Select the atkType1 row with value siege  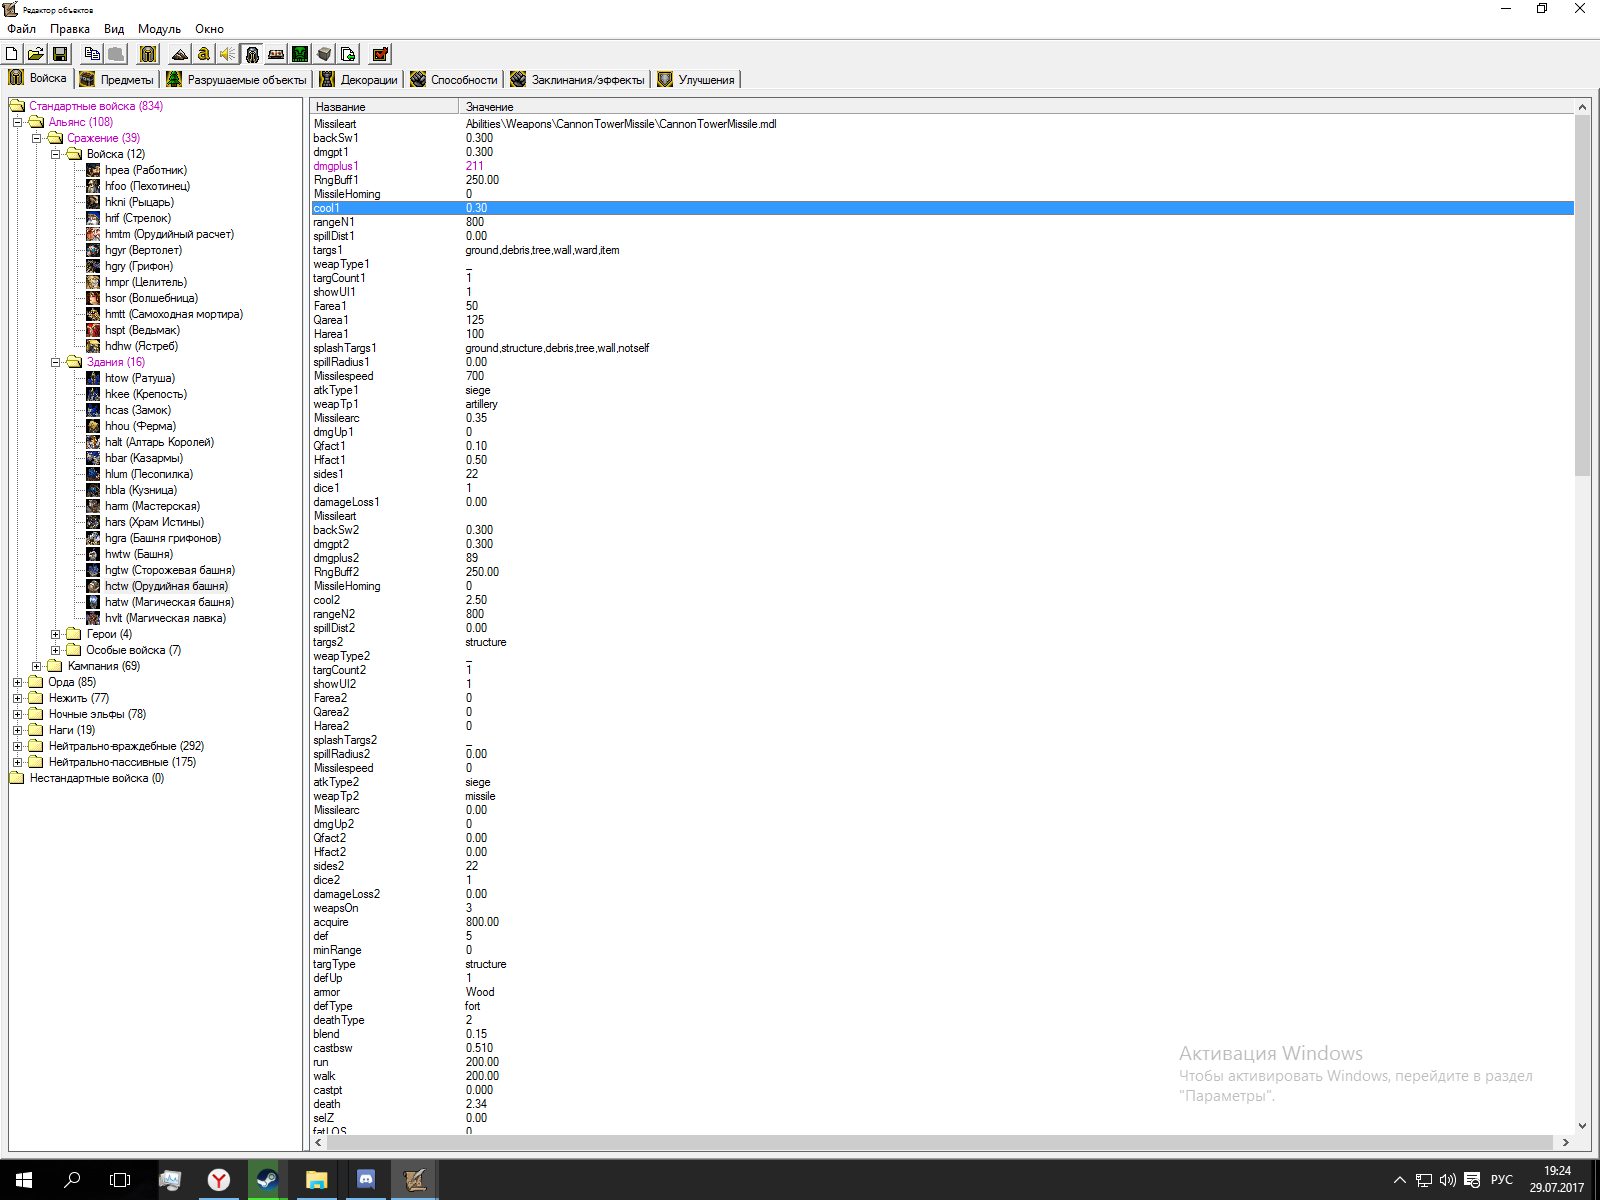click(x=943, y=390)
